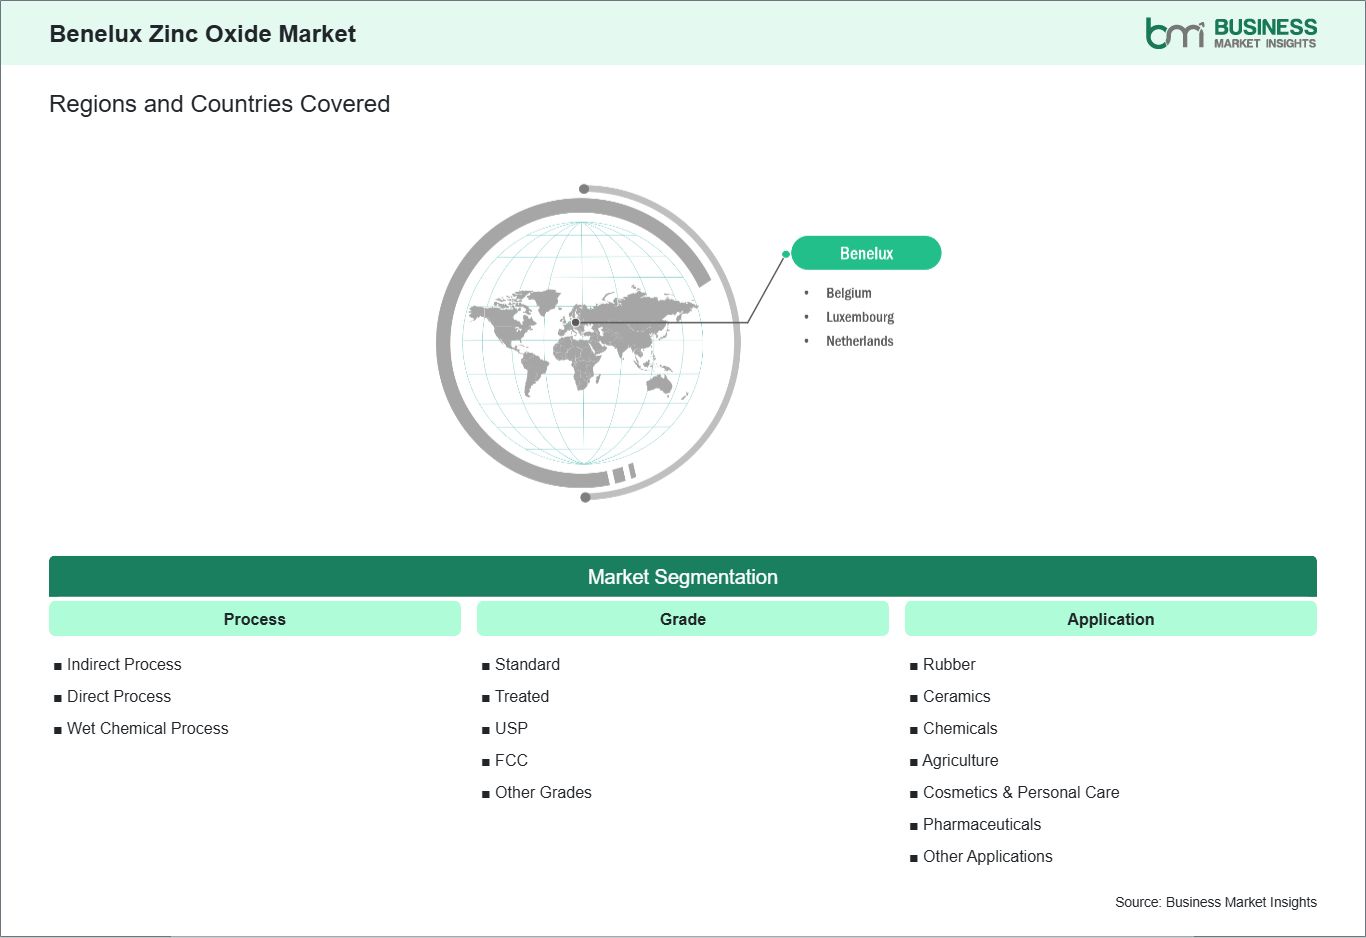Click 'Other Grades' item
Screen dimensions: 1366x938
(x=543, y=792)
